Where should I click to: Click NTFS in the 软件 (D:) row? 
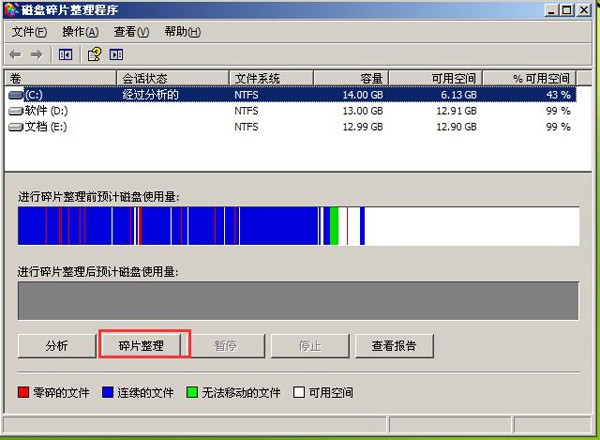(x=246, y=111)
